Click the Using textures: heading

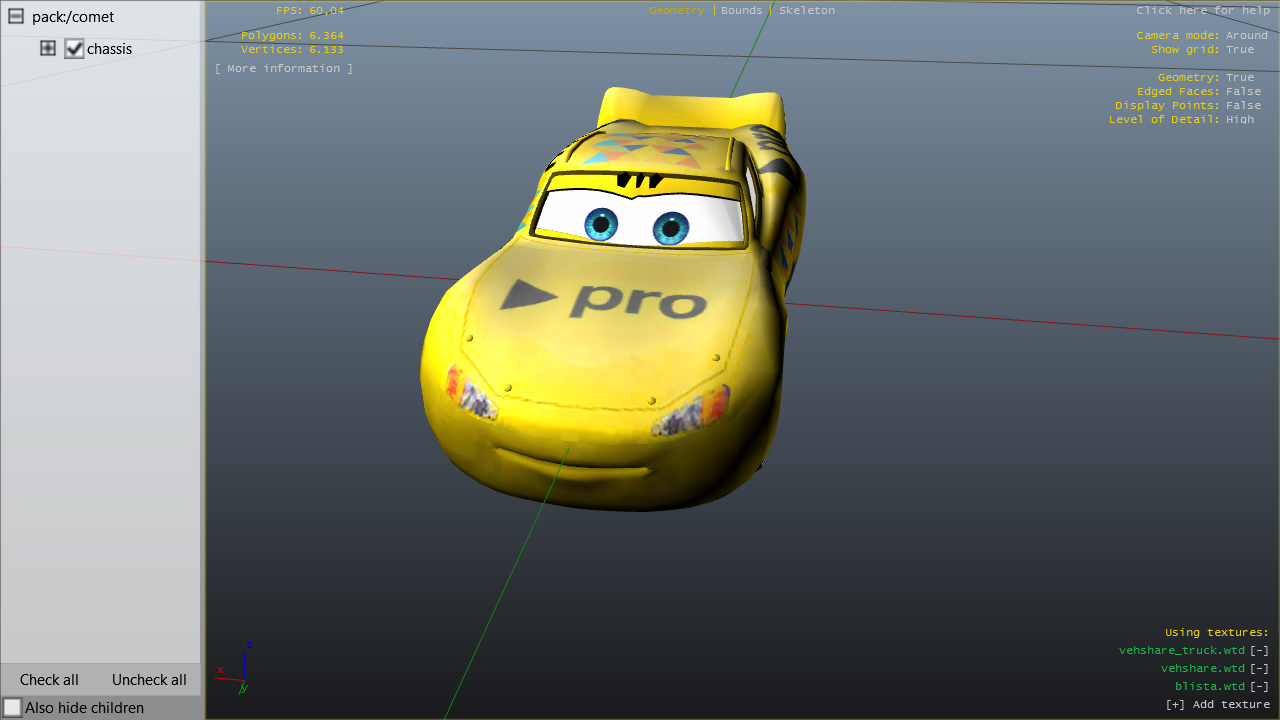1217,632
